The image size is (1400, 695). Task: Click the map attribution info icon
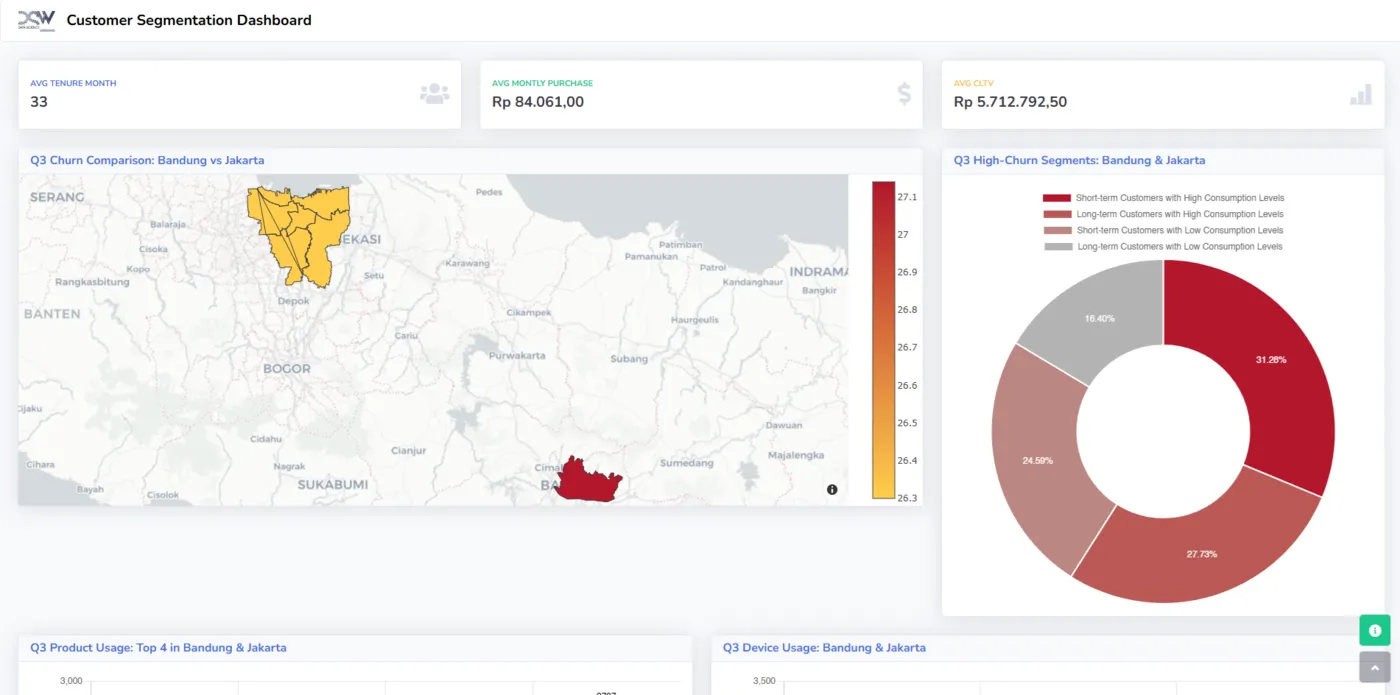(832, 489)
